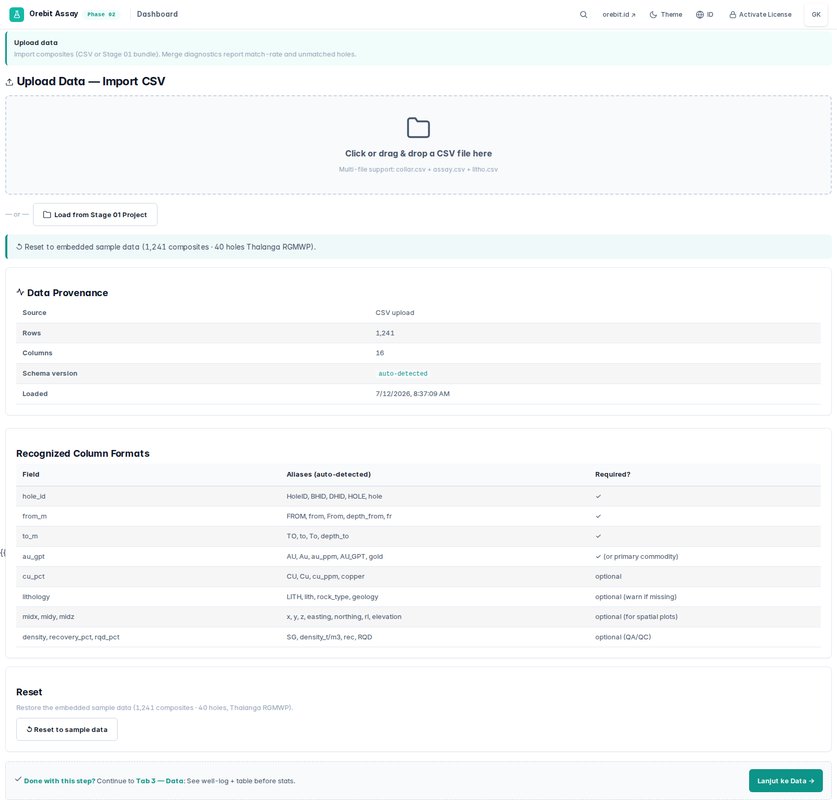Switch language with the globe ID button
This screenshot has height=800, width=837.
coord(705,15)
